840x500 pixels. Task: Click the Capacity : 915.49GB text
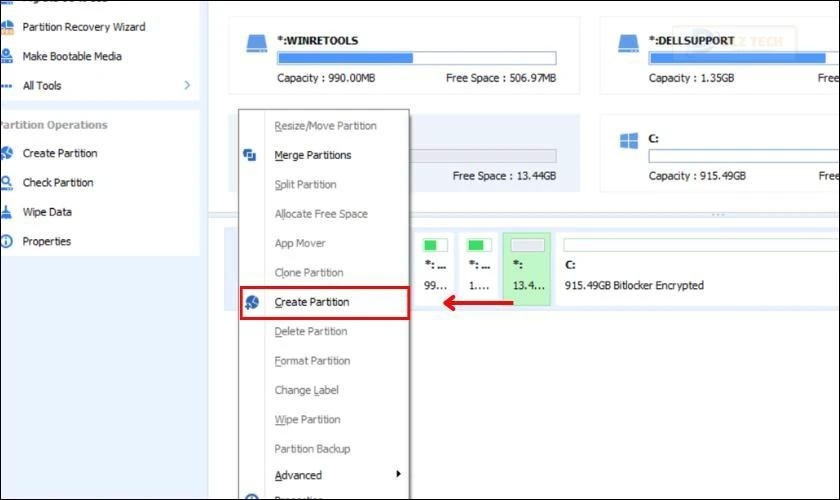[x=697, y=176]
